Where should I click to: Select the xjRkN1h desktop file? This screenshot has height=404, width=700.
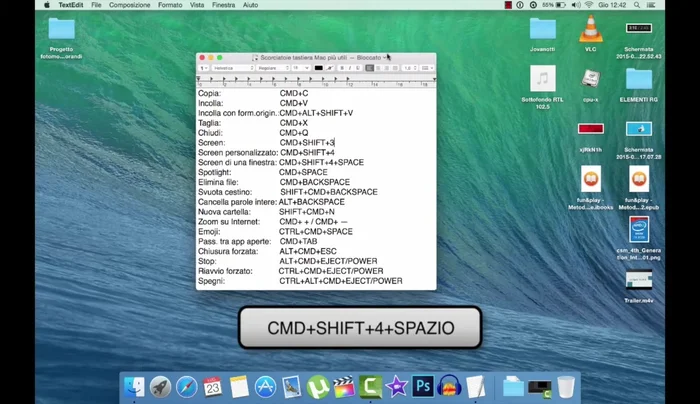pyautogui.click(x=591, y=129)
